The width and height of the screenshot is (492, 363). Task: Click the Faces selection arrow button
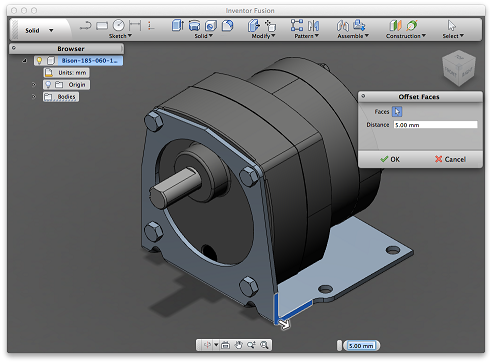(397, 111)
